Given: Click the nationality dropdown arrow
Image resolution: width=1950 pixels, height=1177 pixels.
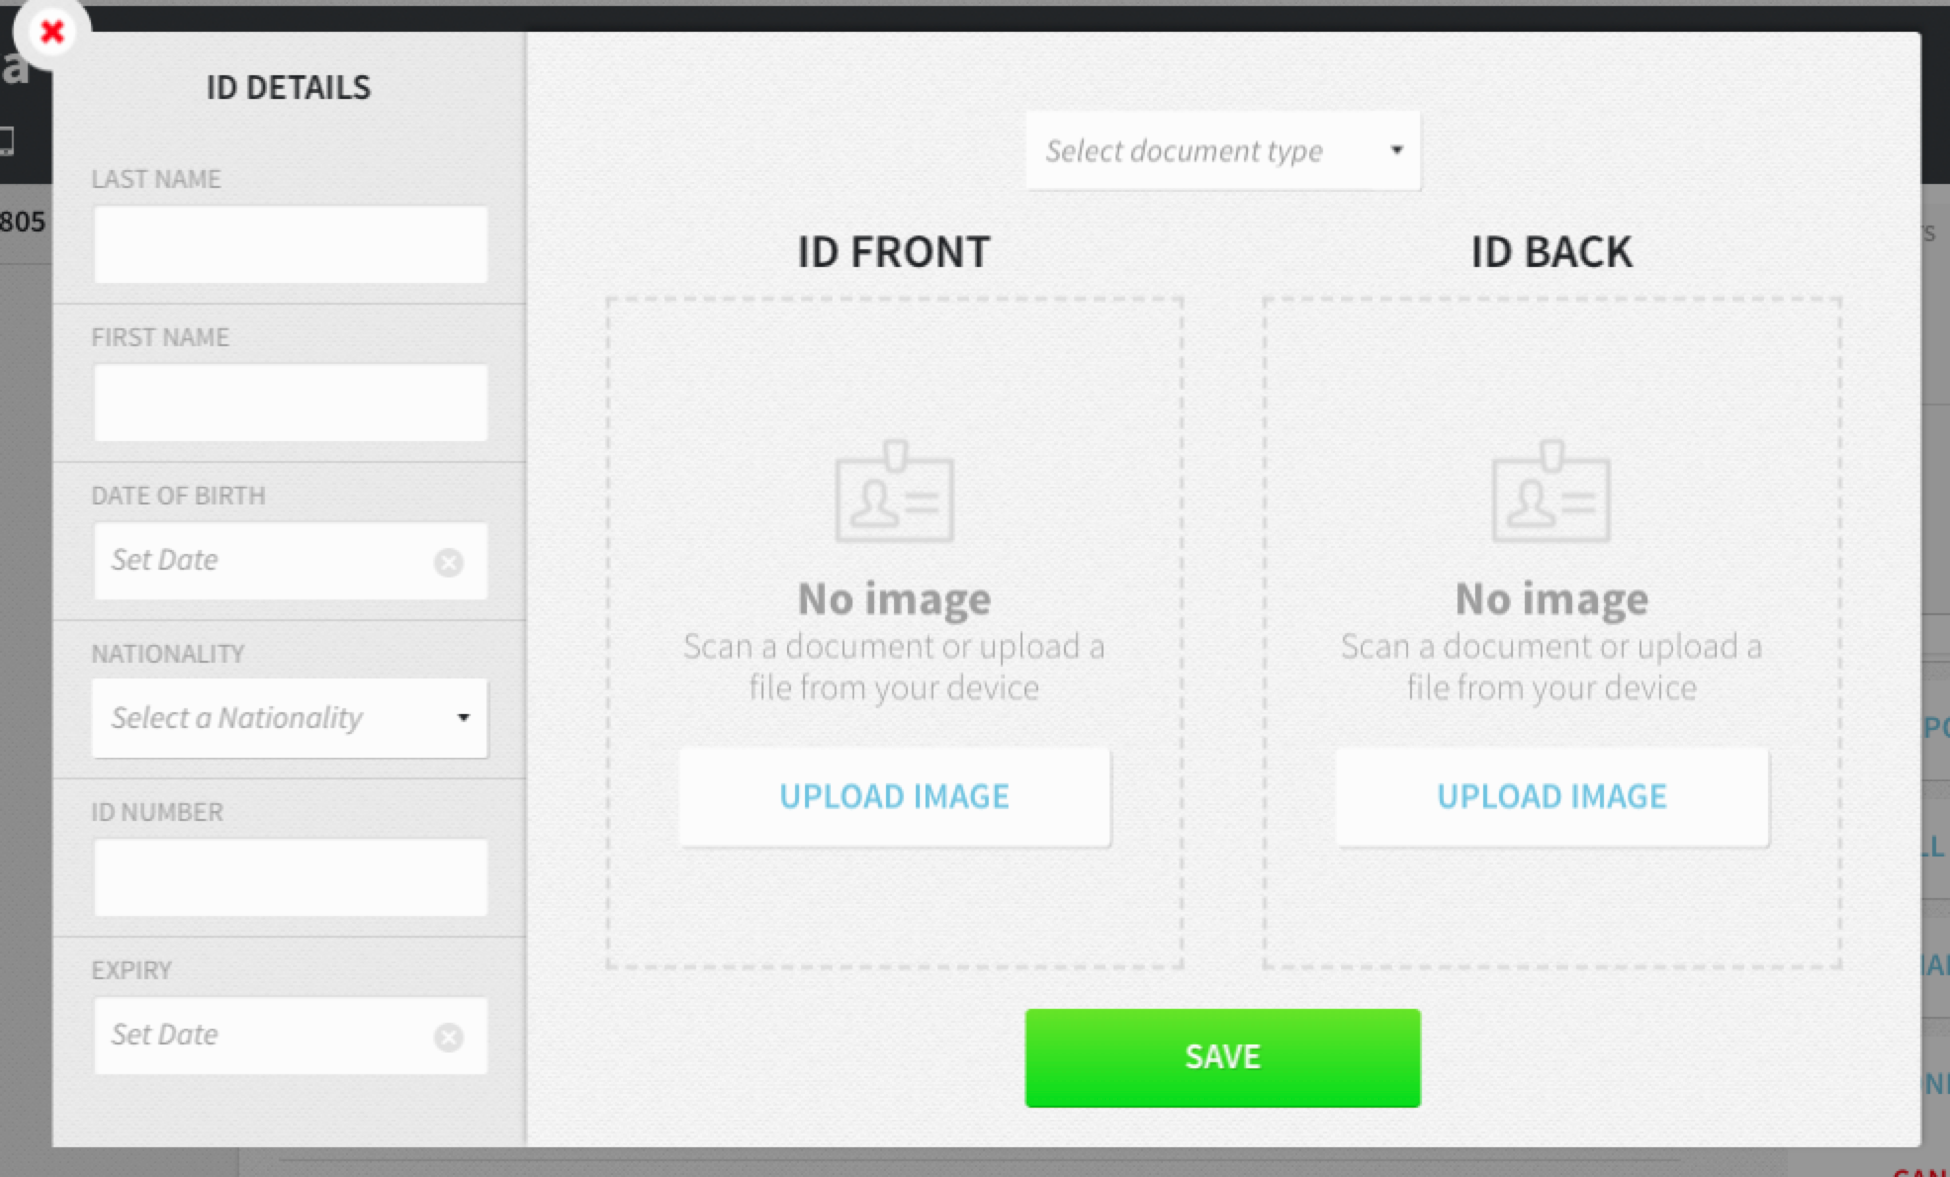Looking at the screenshot, I should click(x=463, y=718).
